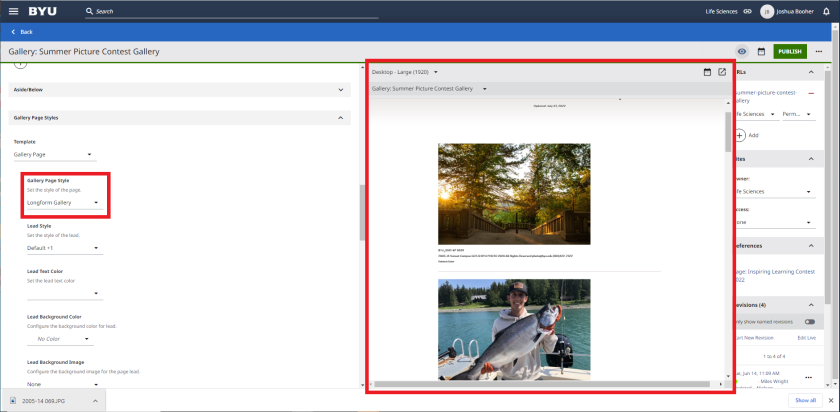Open the Lead Style dropdown
Viewport: 840px width, 412px height.
[63, 248]
